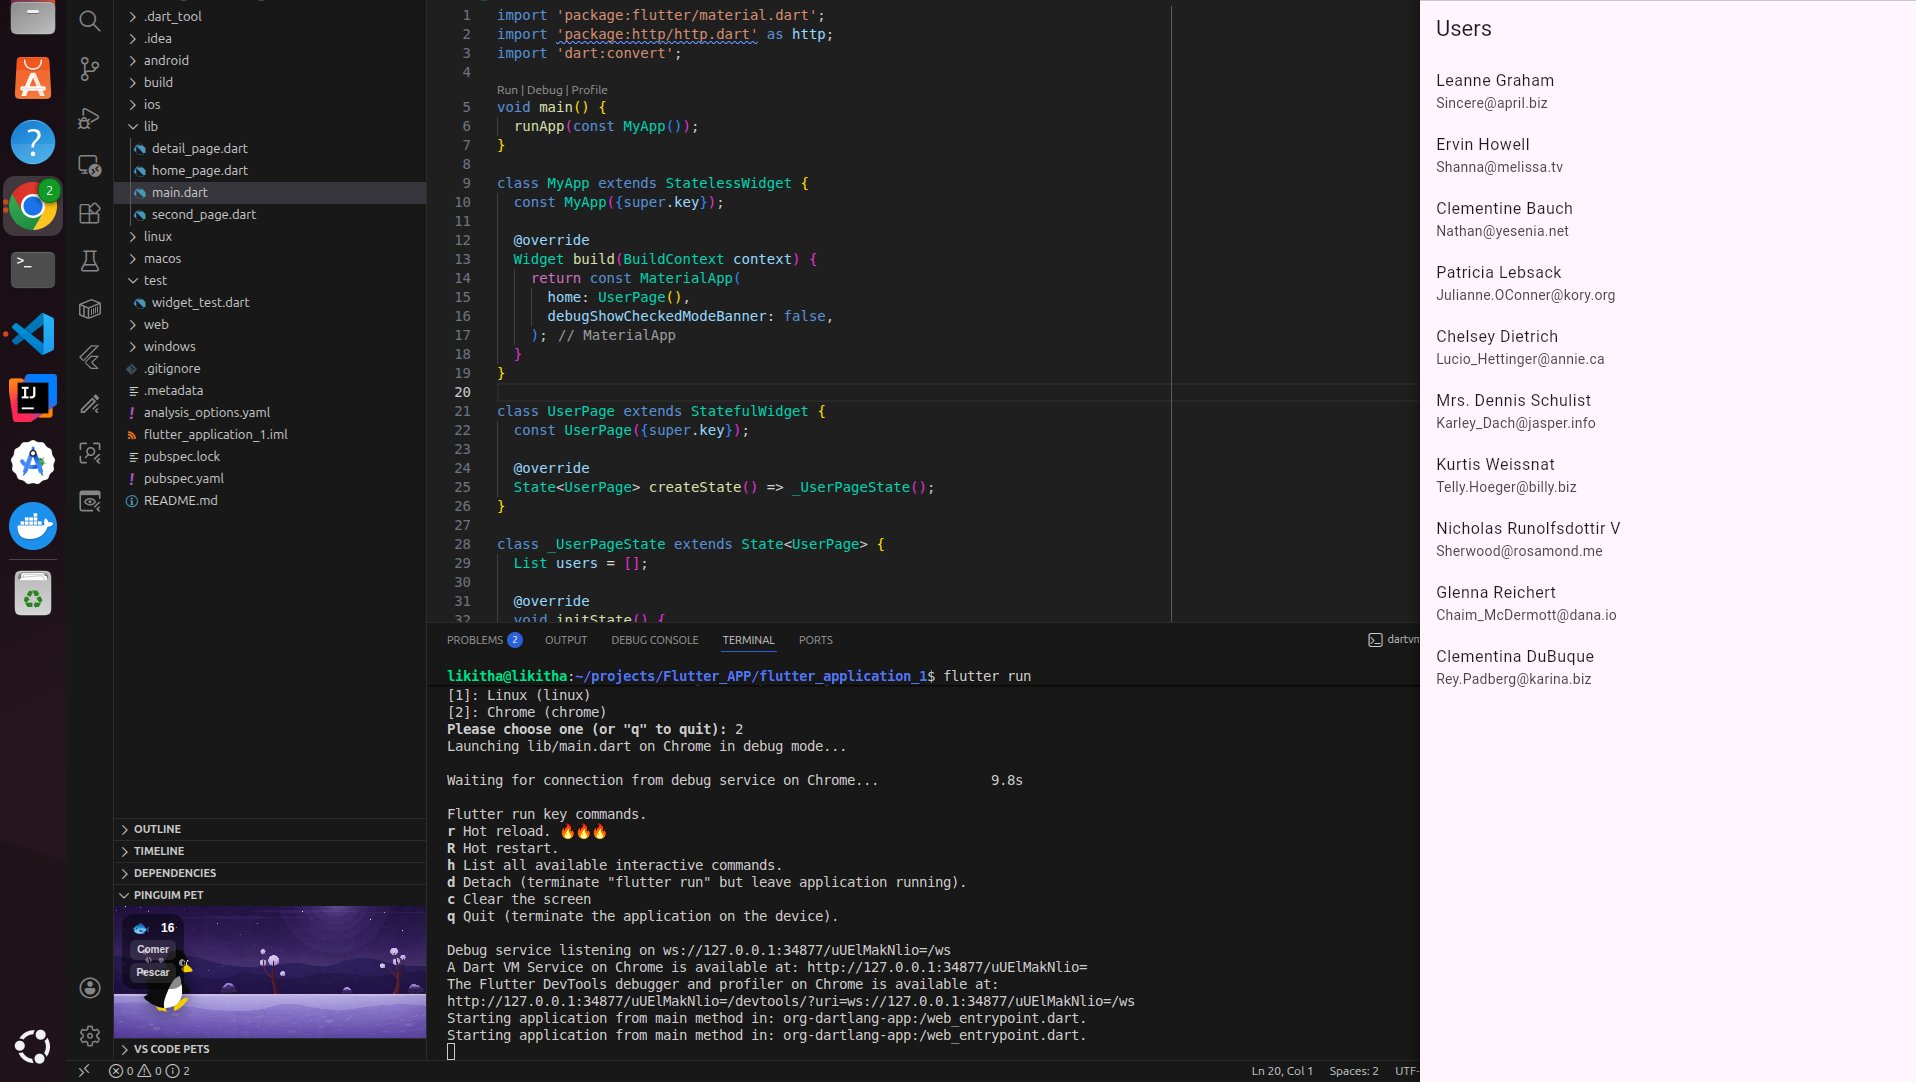Switch to the DEBUG CONSOLE tab

coord(654,640)
